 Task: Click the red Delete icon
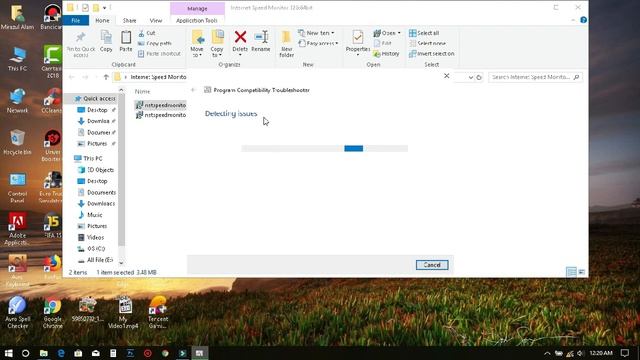(x=240, y=37)
